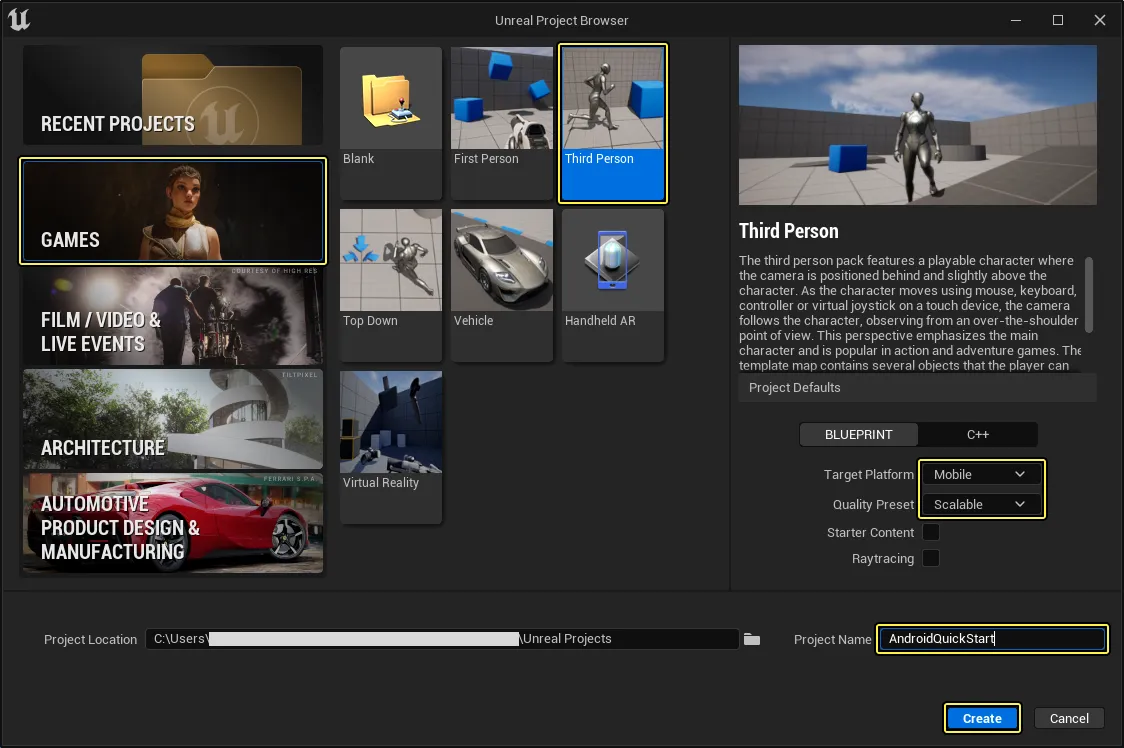The width and height of the screenshot is (1124, 748).
Task: Click the 'Raytracing' label
Action: 882,559
